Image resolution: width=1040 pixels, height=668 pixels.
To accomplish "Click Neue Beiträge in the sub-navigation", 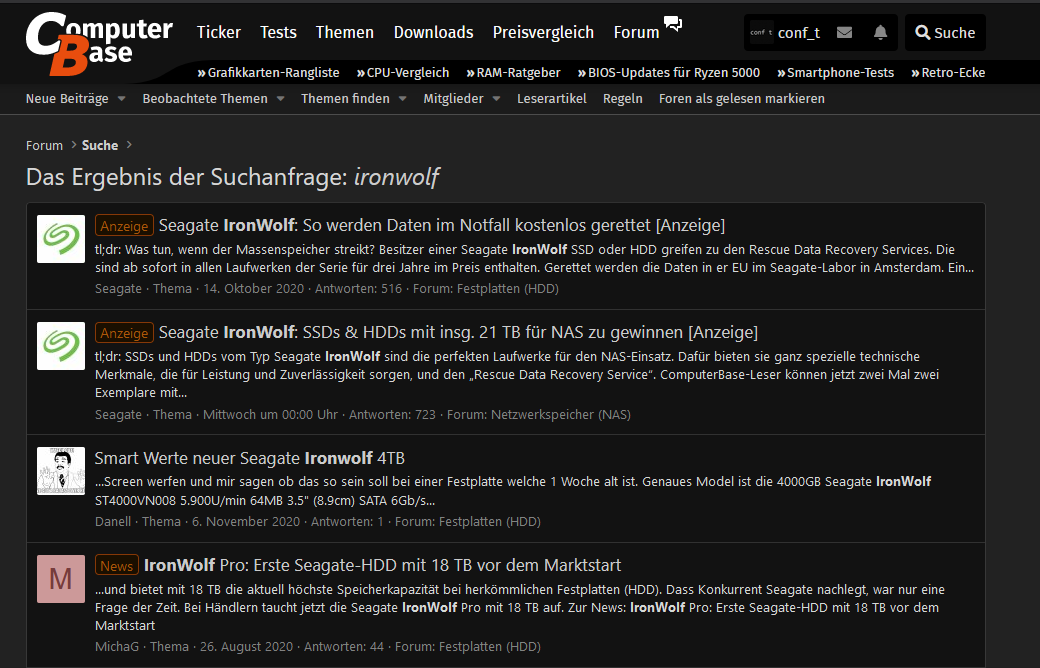I will click(67, 98).
